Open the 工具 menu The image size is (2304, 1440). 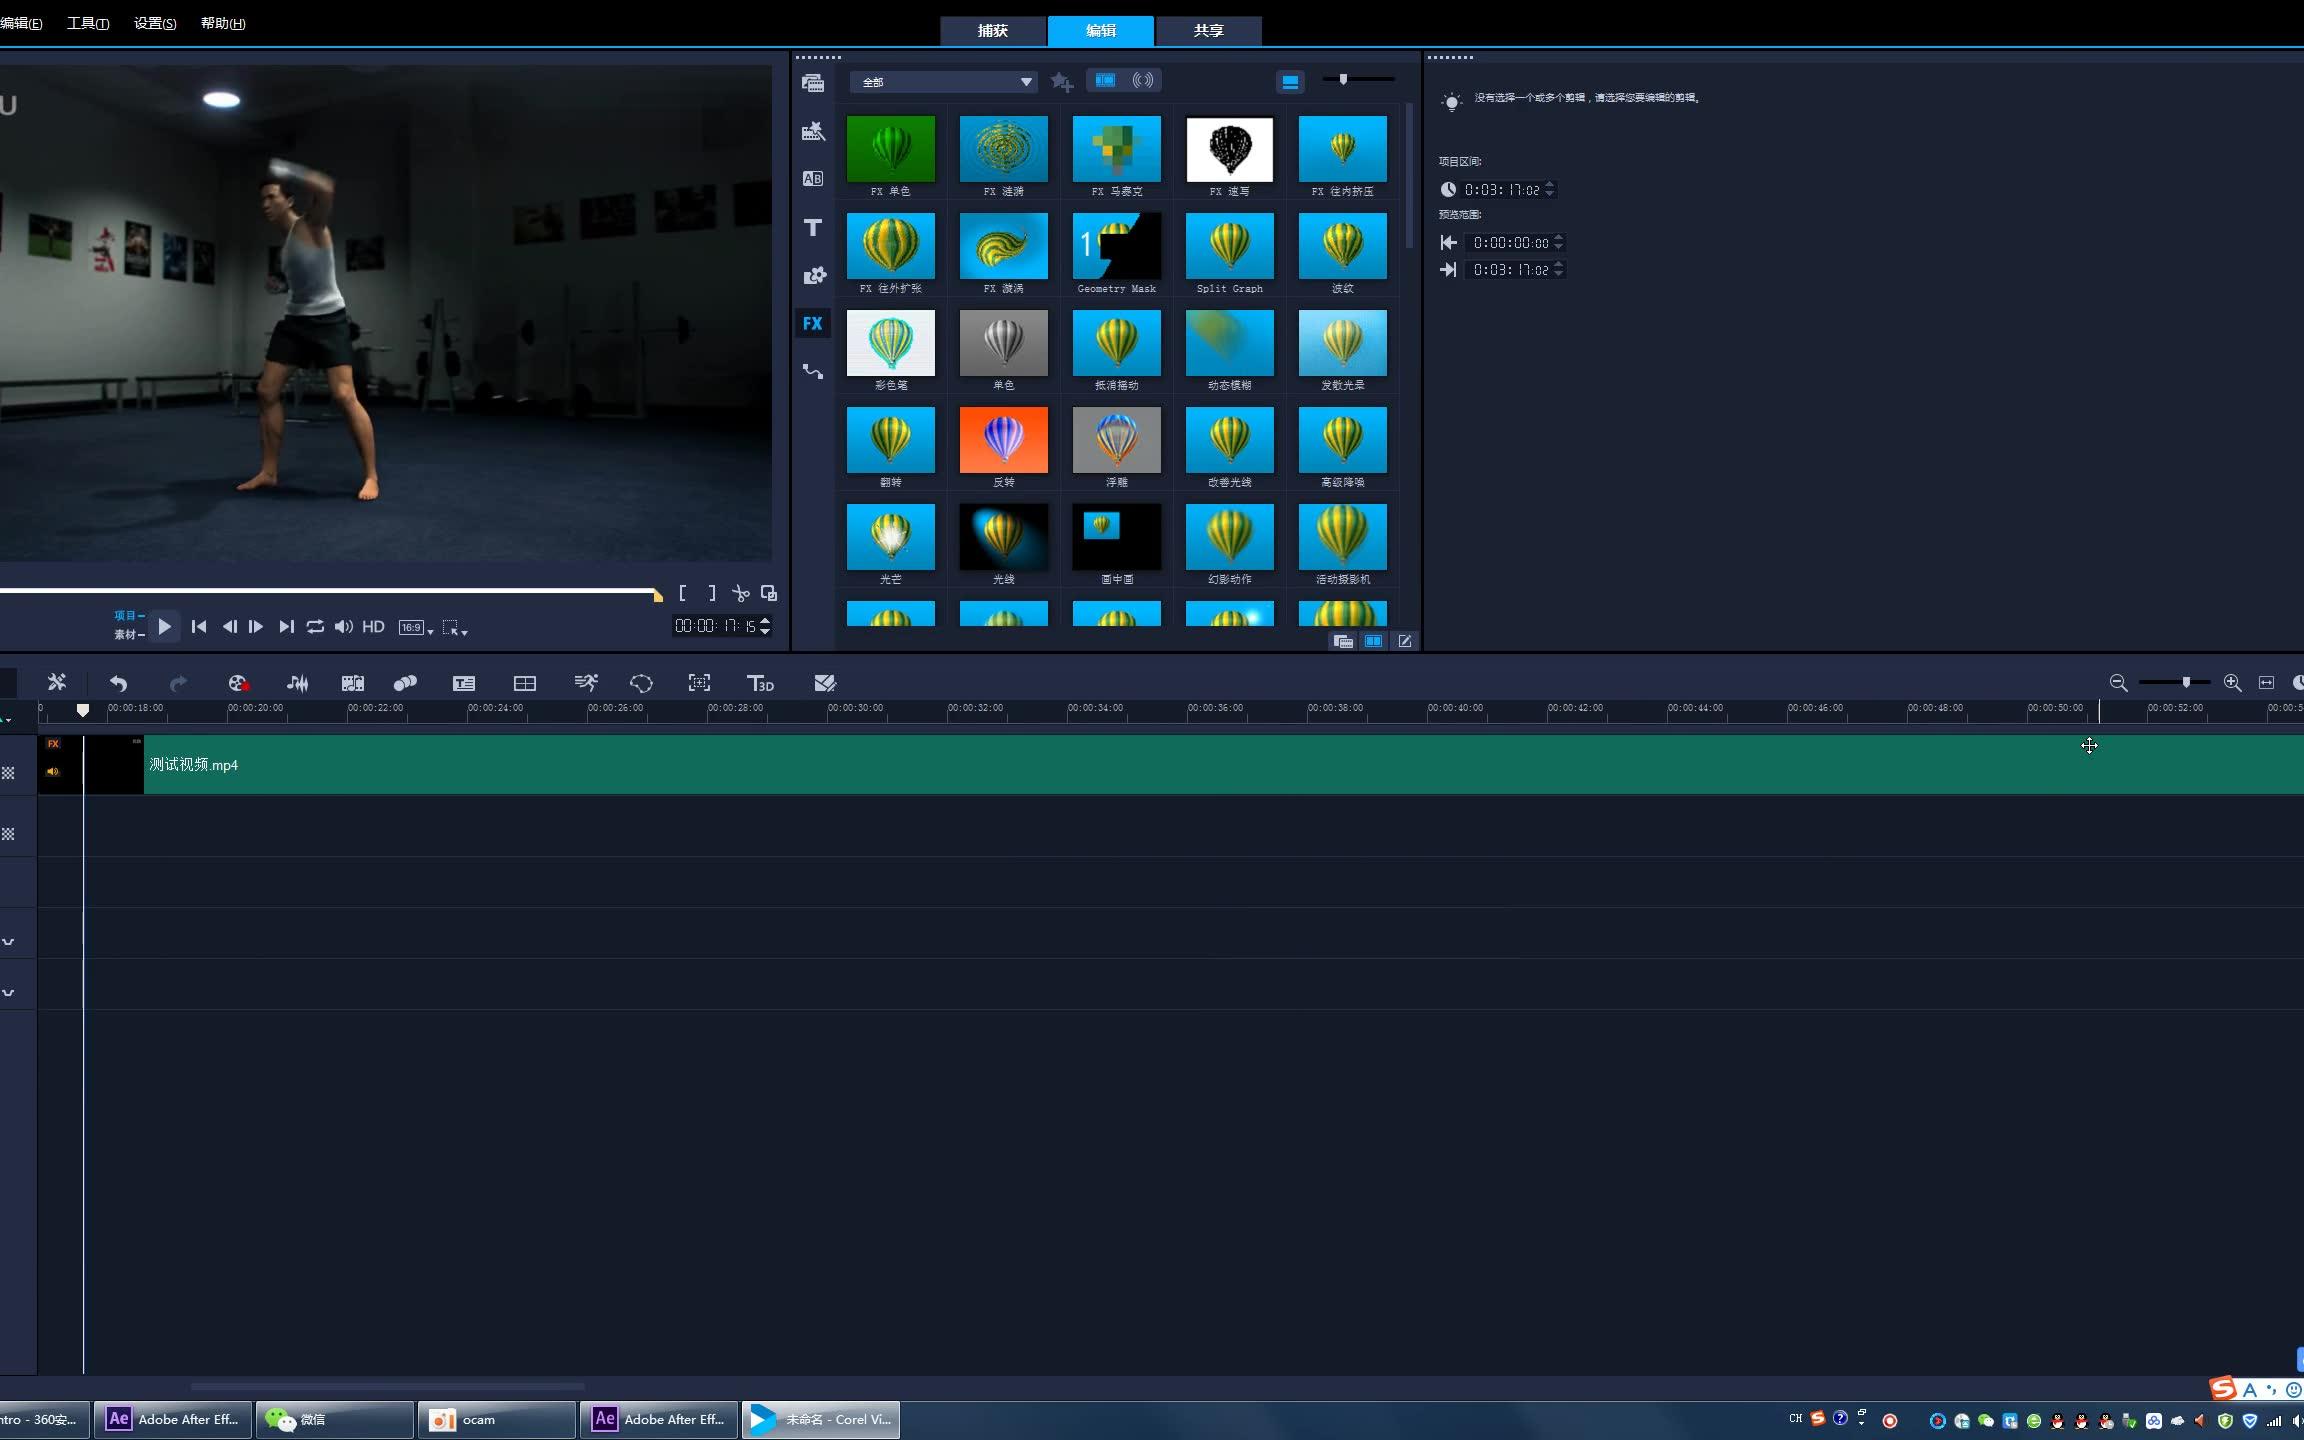(88, 23)
